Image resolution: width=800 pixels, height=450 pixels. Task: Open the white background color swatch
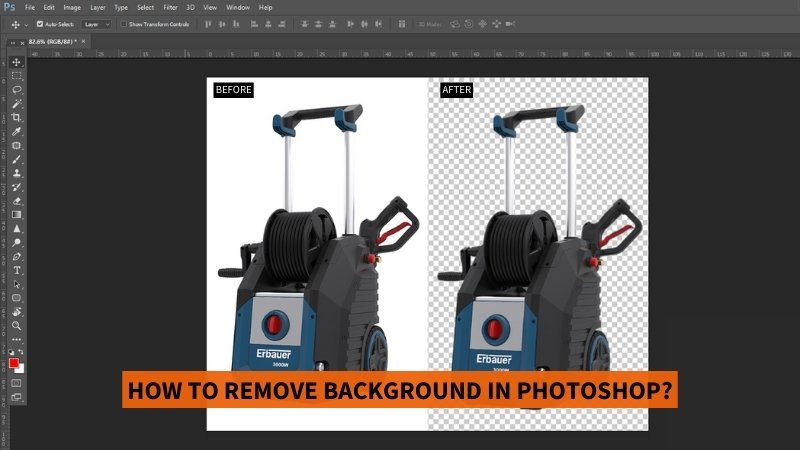point(20,369)
